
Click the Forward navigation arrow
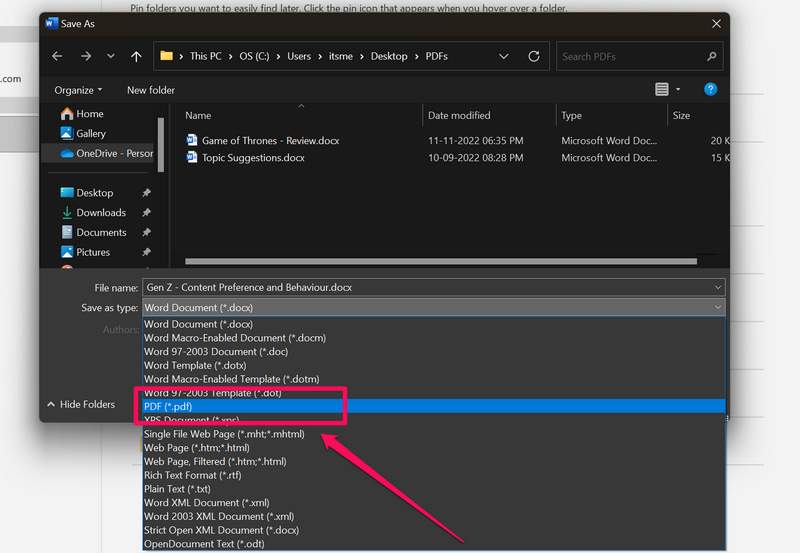tap(85, 57)
